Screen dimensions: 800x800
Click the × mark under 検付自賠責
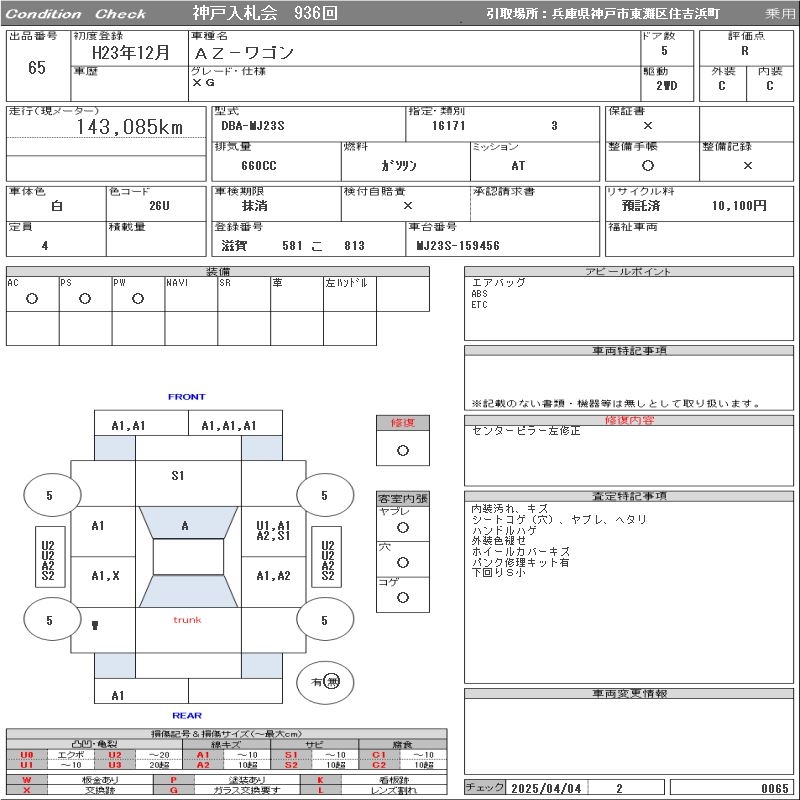point(408,206)
